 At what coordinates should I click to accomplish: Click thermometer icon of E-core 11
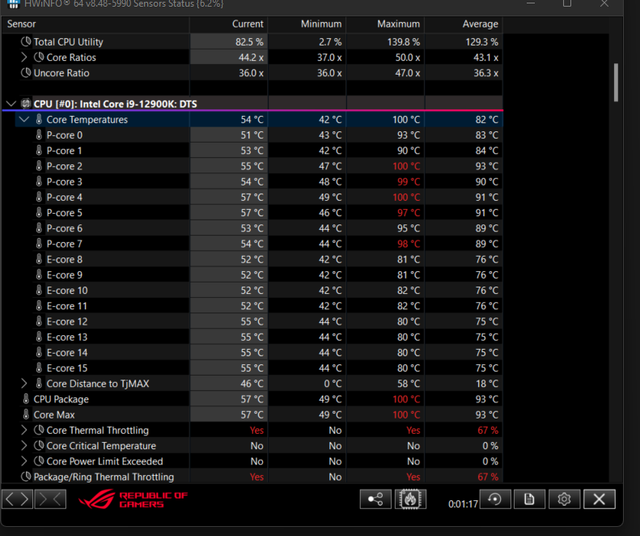[39, 306]
